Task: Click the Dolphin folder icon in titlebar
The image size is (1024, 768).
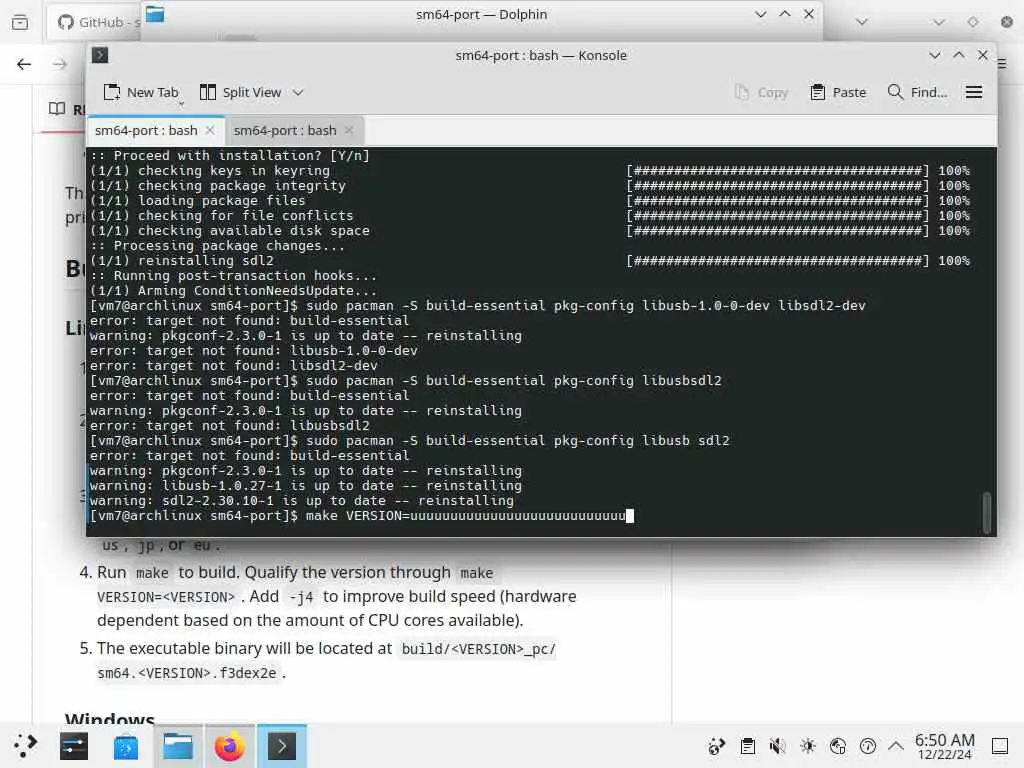Action: click(155, 14)
